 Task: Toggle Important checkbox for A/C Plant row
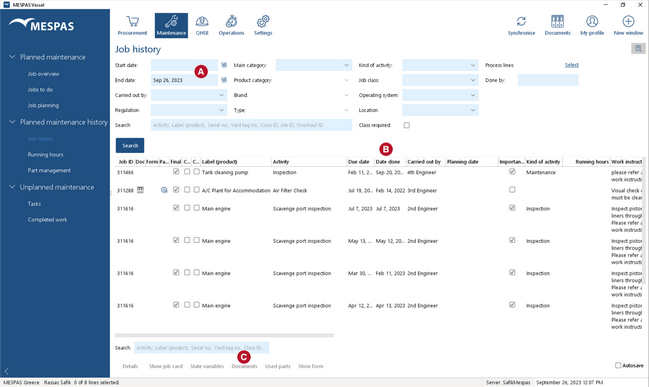[512, 190]
